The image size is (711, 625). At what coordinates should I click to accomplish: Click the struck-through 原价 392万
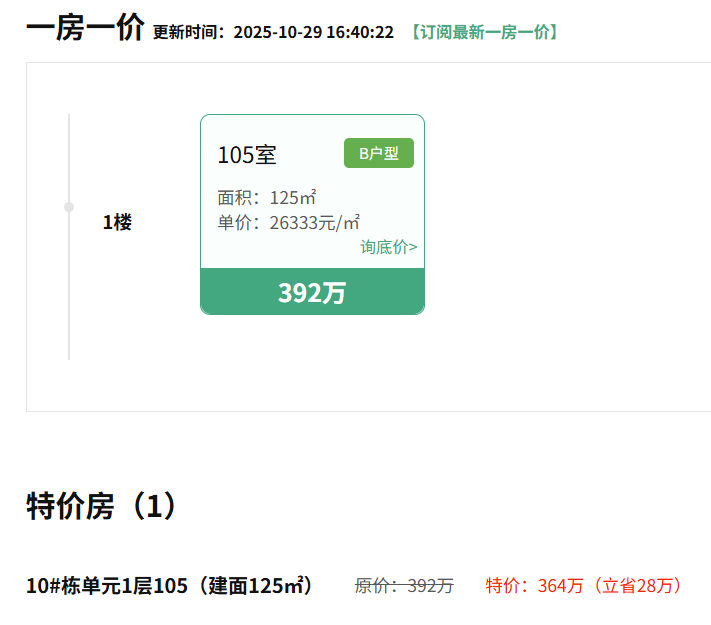pos(404,586)
